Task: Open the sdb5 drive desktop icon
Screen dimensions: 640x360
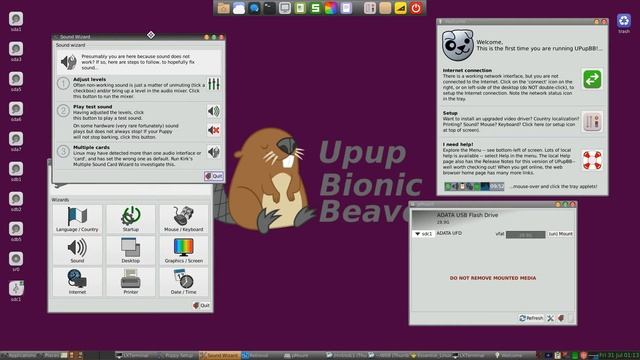Action: pos(16,231)
